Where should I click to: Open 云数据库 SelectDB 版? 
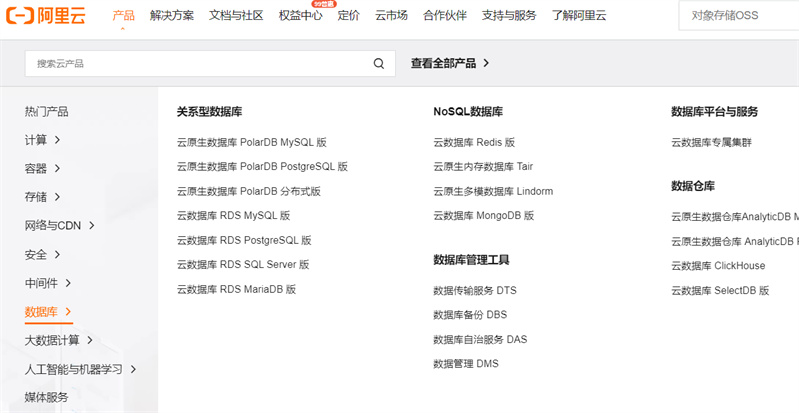720,291
